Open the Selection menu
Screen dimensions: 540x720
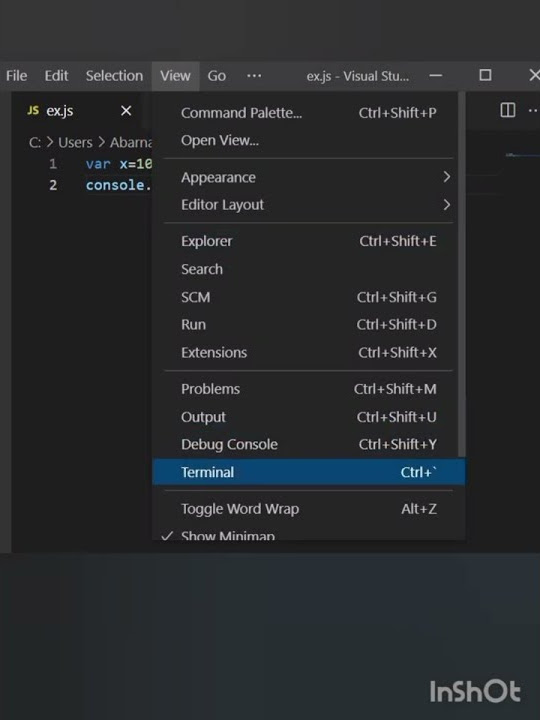pos(114,76)
